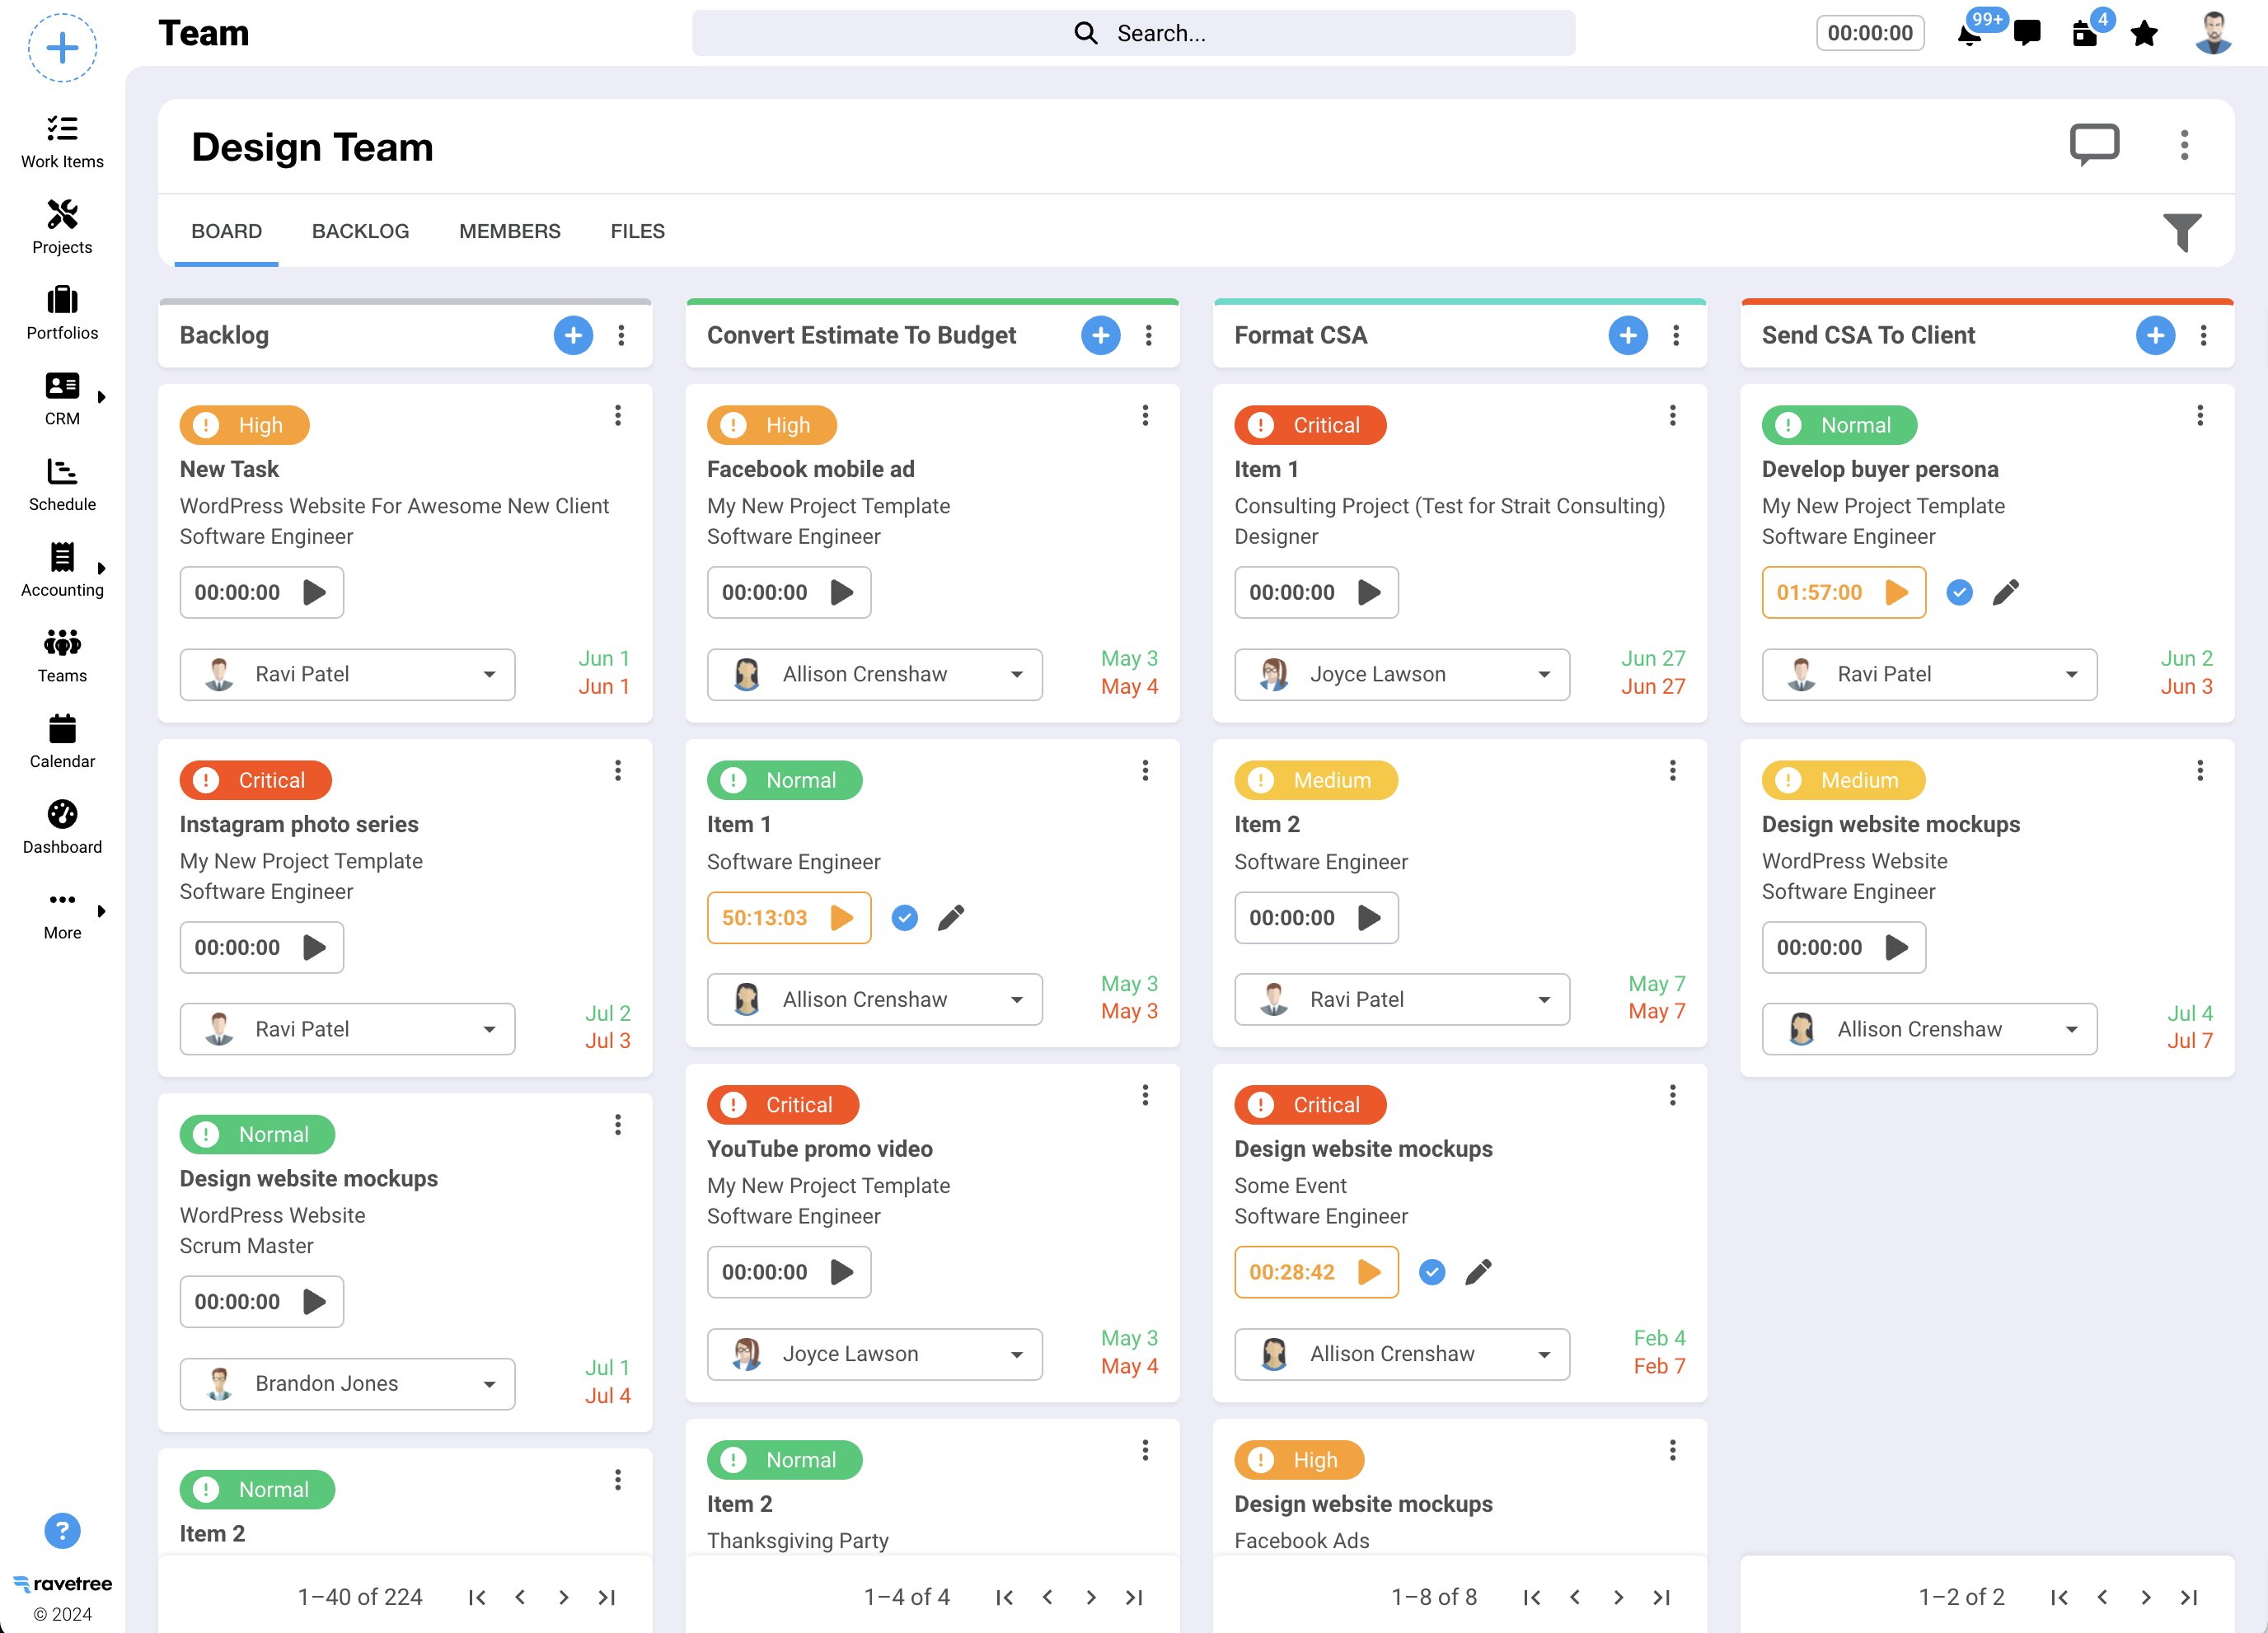Open the Dashboard from sidebar
Image resolution: width=2268 pixels, height=1633 pixels.
click(62, 826)
